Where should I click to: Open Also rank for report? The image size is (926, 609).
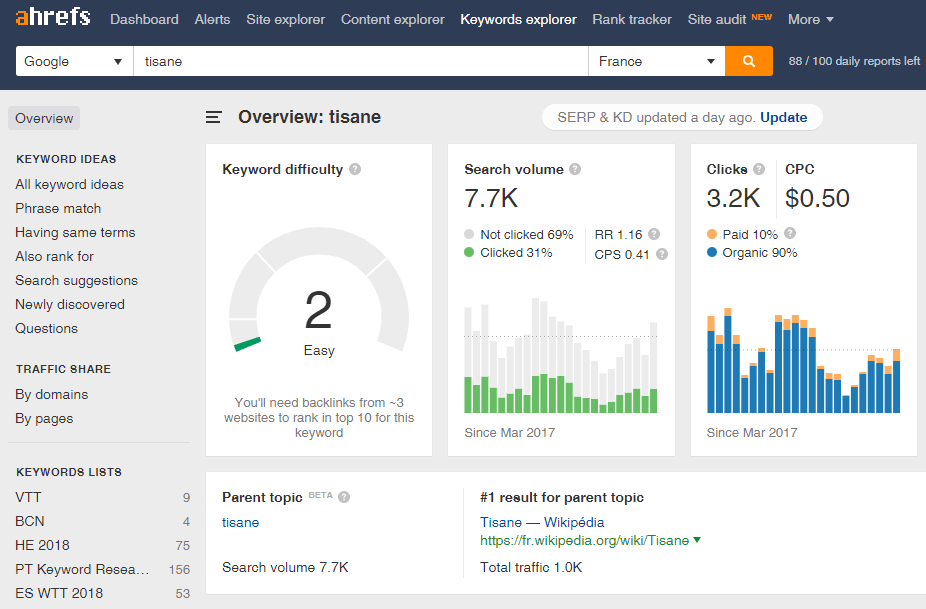pos(54,256)
